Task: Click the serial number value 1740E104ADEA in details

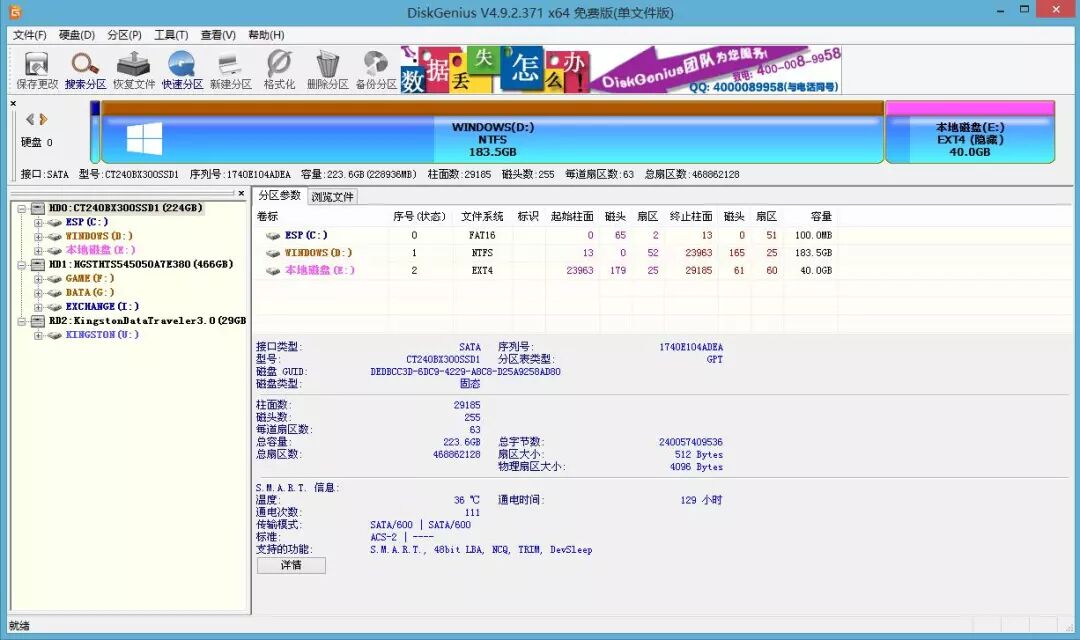Action: (x=691, y=347)
